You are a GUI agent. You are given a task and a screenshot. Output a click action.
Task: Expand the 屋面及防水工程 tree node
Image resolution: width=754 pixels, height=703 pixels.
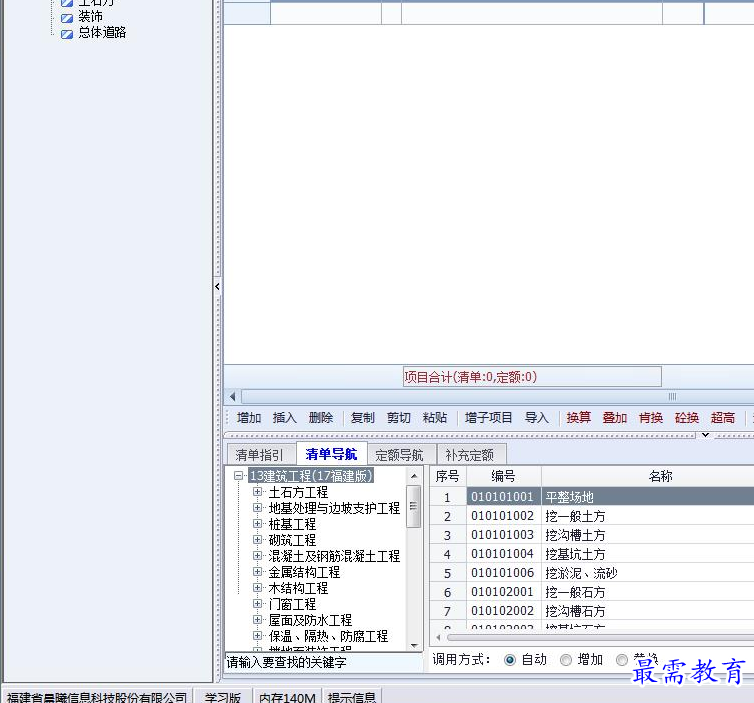(x=258, y=619)
